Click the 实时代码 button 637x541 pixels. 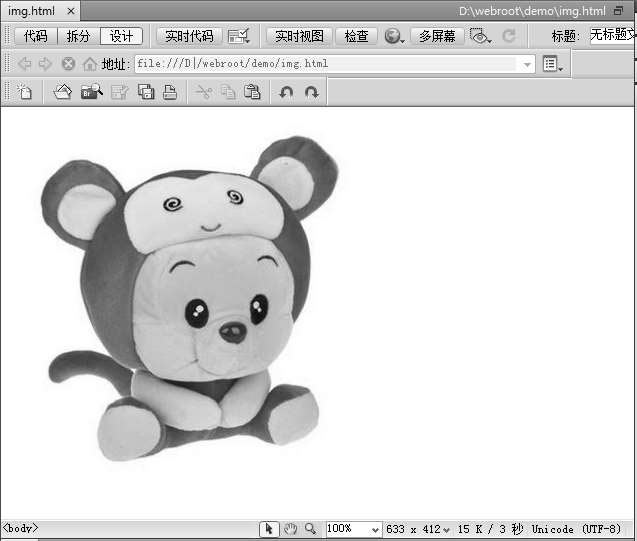(189, 36)
